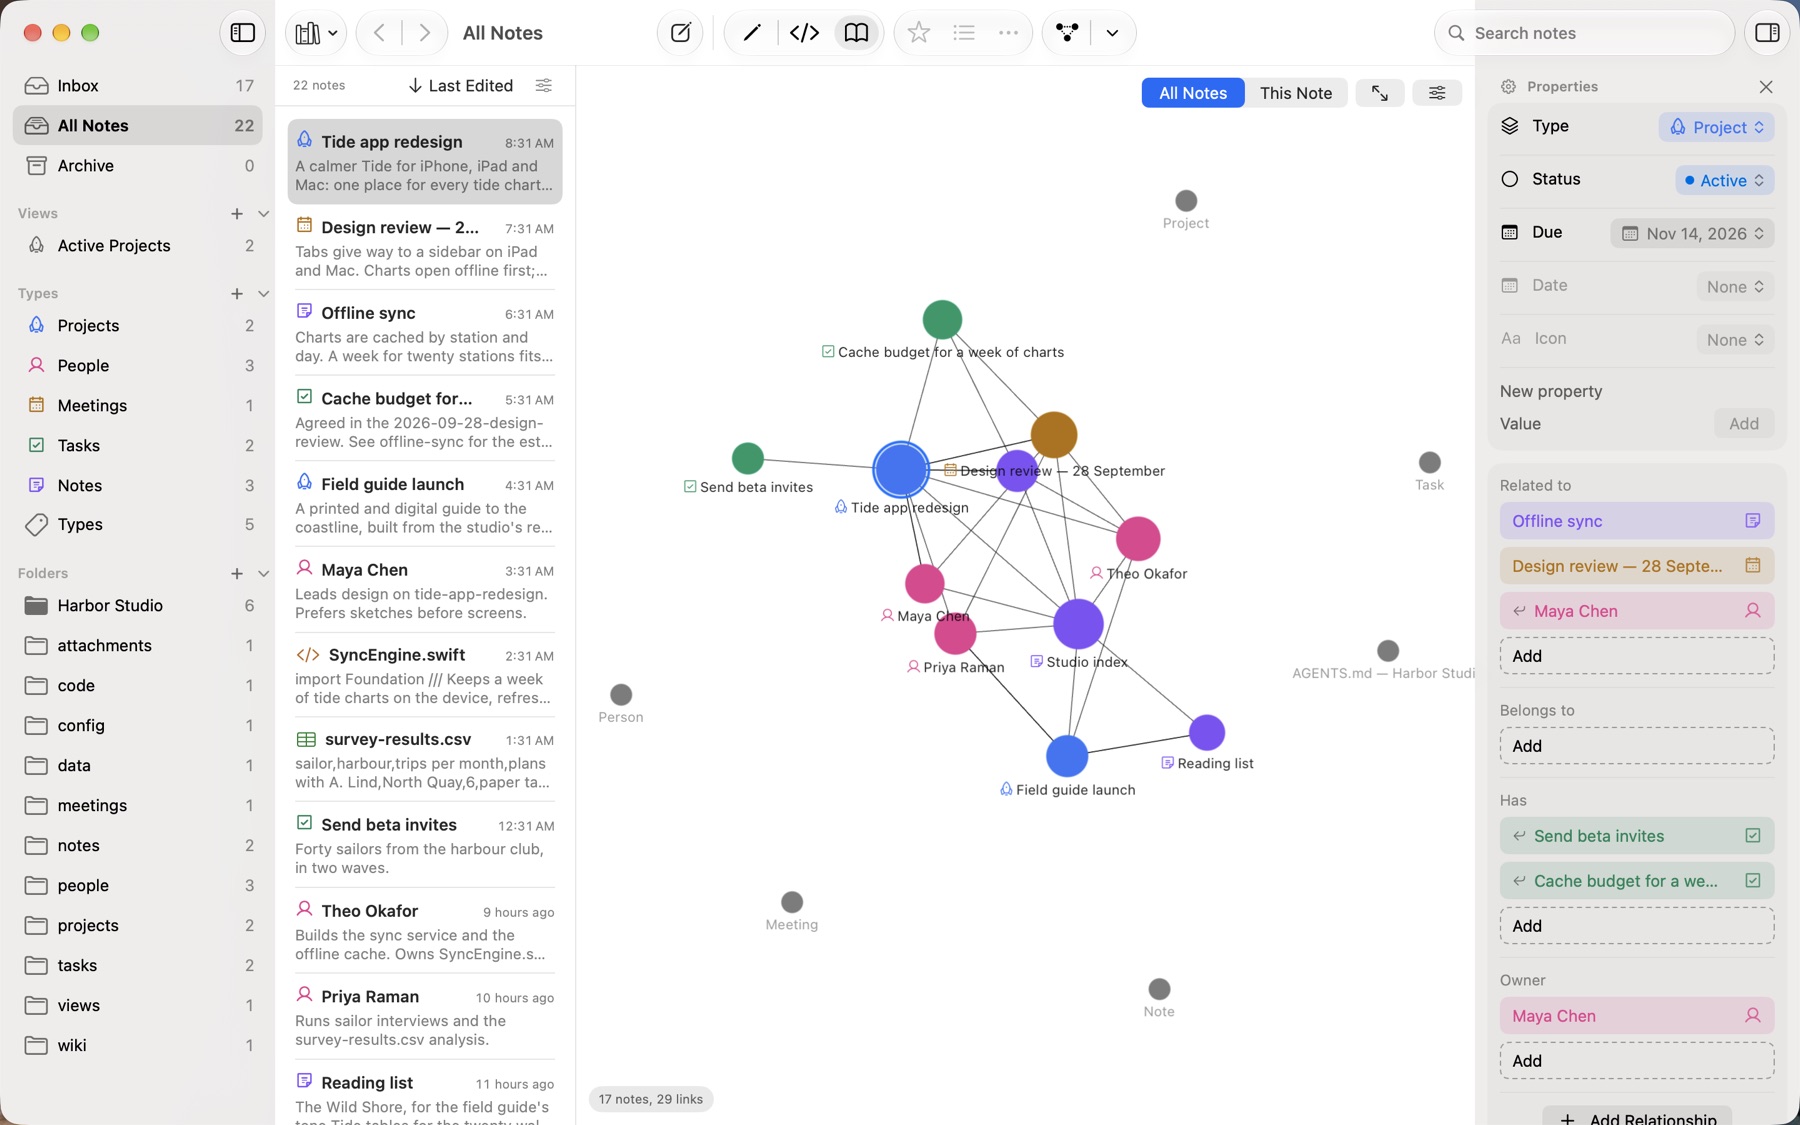Open the SyncEngine.swift note
Viewport: 1800px width, 1125px height.
(425, 675)
